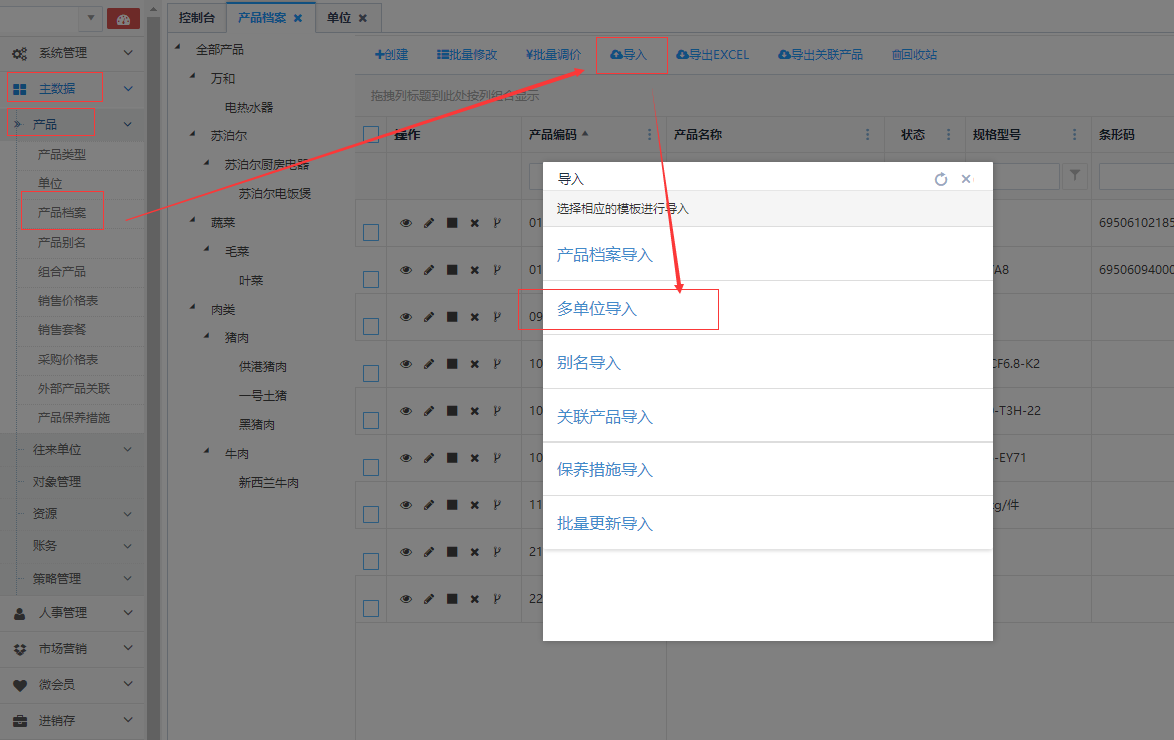Toggle the select-all header checkbox

pyautogui.click(x=371, y=135)
